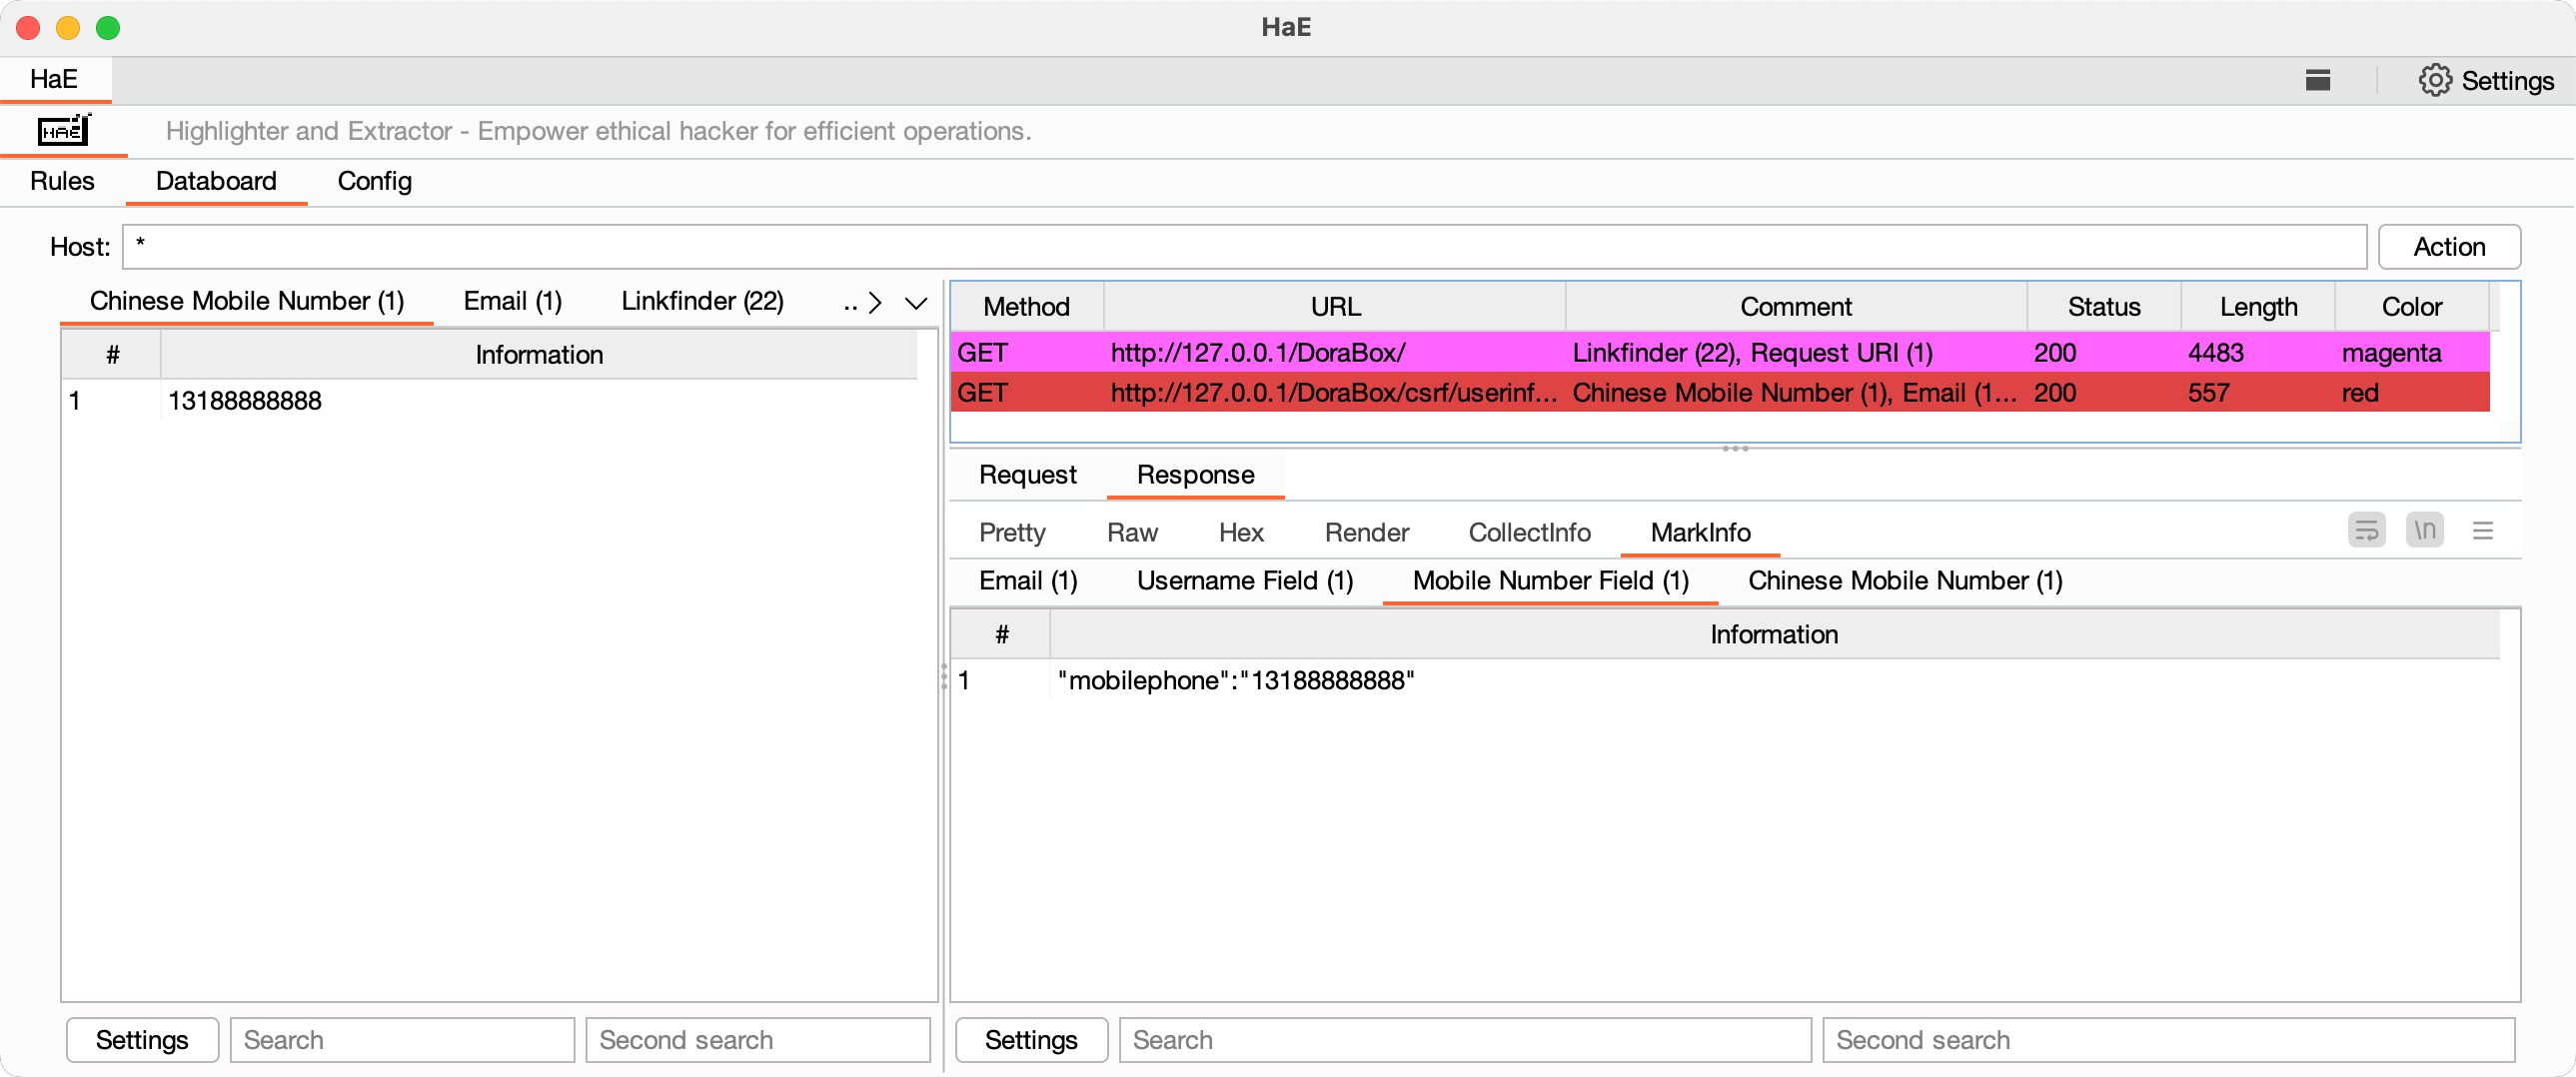Expand the hidden data tabs dropdown chevron
The width and height of the screenshot is (2576, 1077).
pyautogui.click(x=915, y=303)
